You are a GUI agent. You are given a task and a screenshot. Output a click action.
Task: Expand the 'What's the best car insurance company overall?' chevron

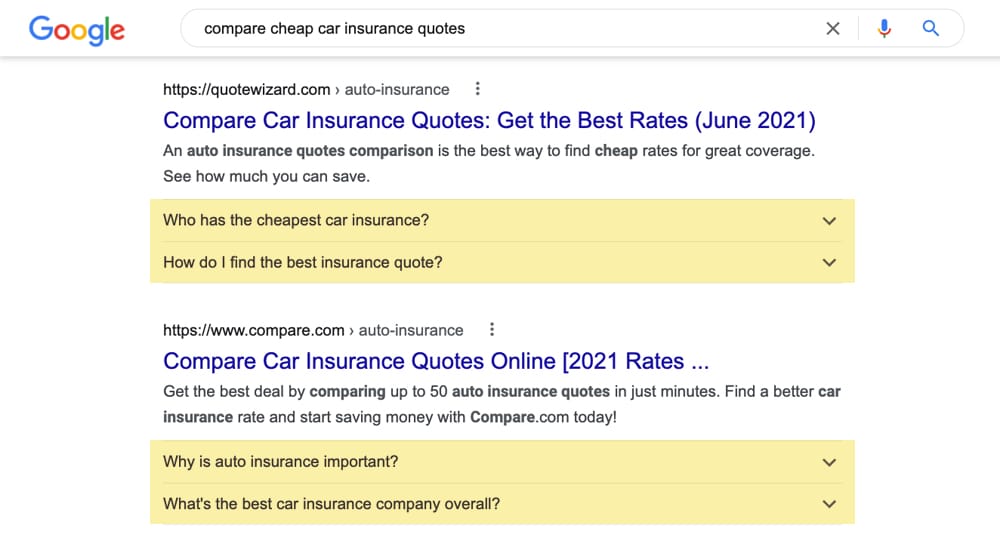point(828,504)
